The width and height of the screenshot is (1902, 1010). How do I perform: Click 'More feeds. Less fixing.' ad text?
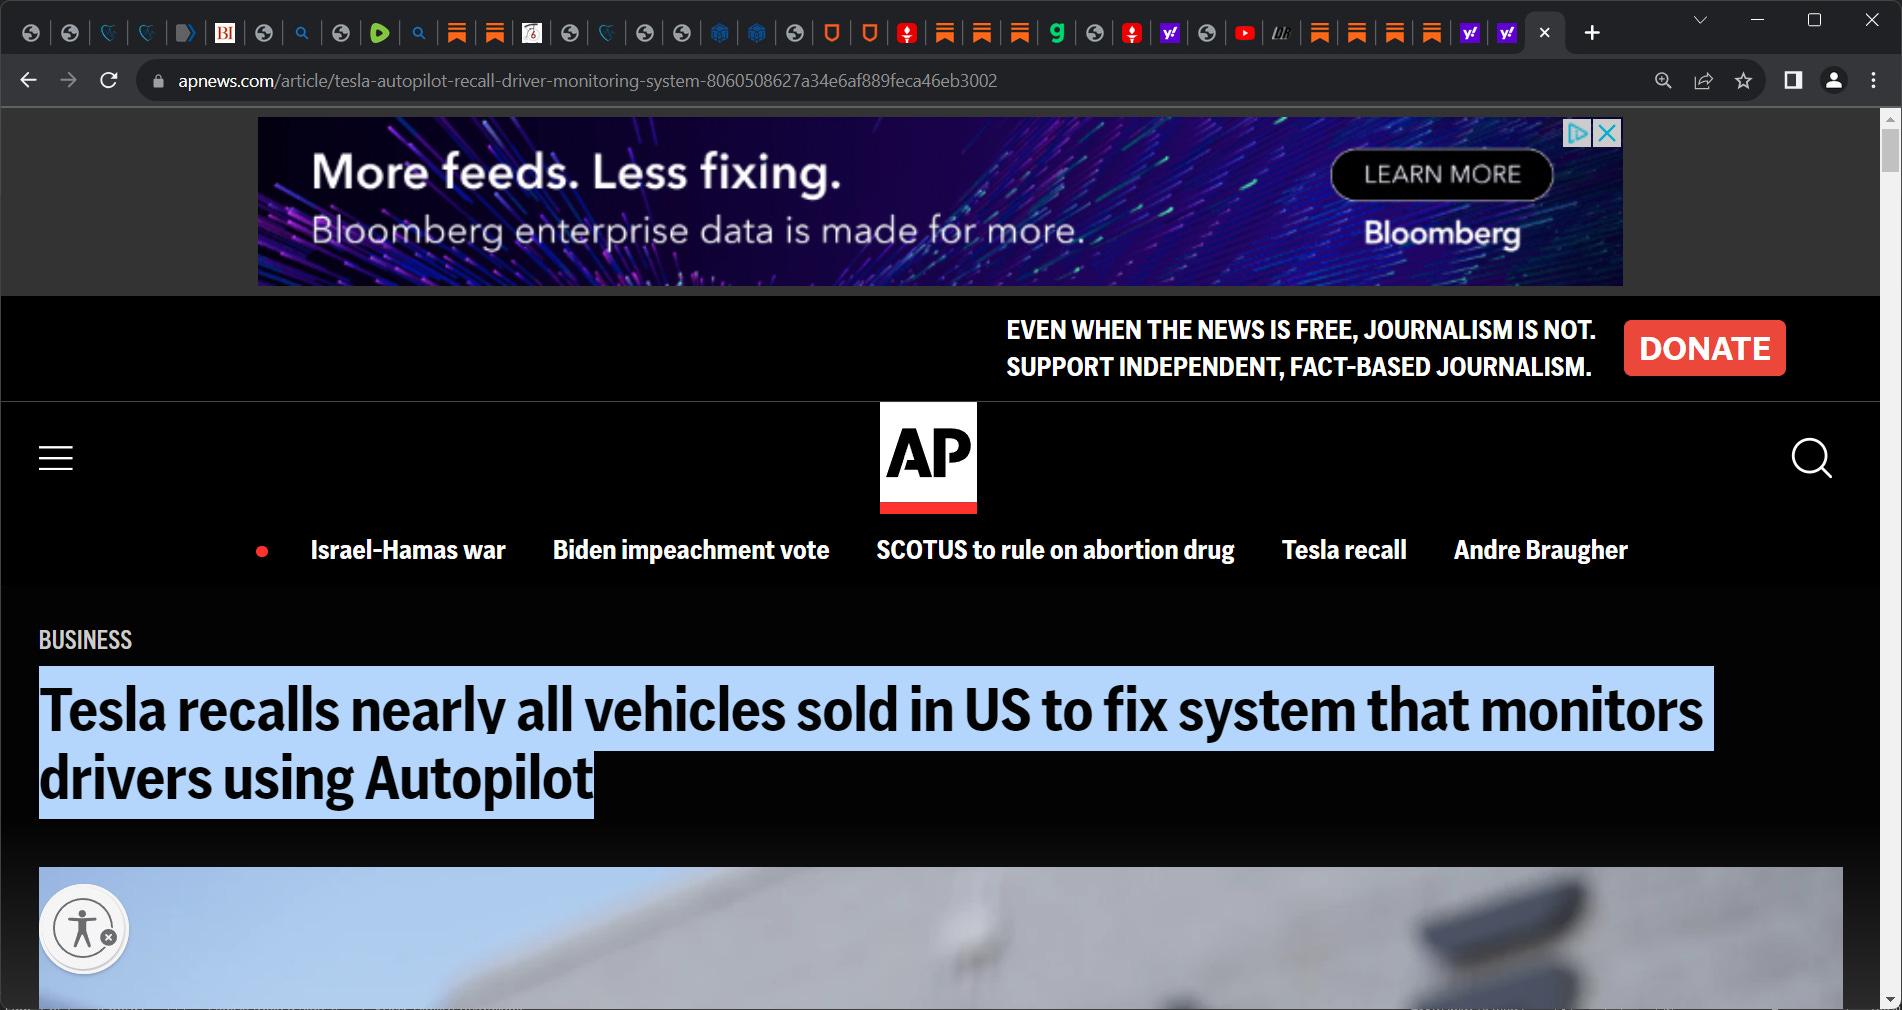576,171
